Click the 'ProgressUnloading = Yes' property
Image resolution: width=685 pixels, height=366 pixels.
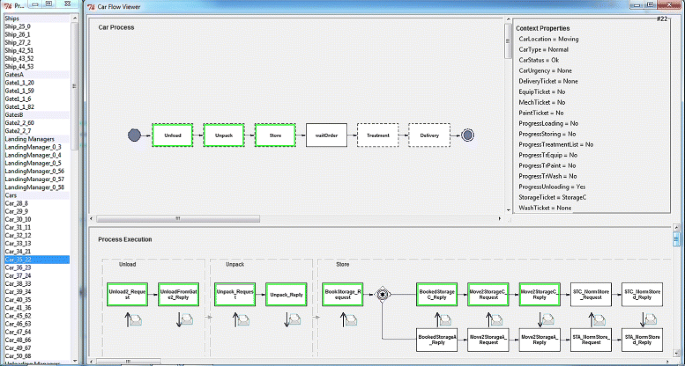[x=552, y=187]
